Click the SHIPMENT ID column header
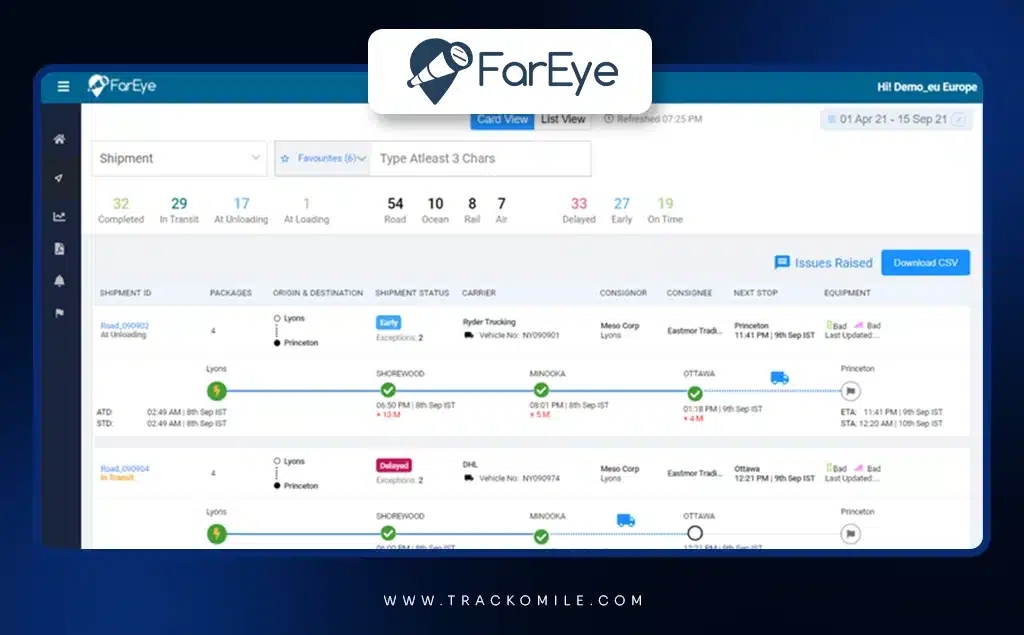 click(x=125, y=293)
